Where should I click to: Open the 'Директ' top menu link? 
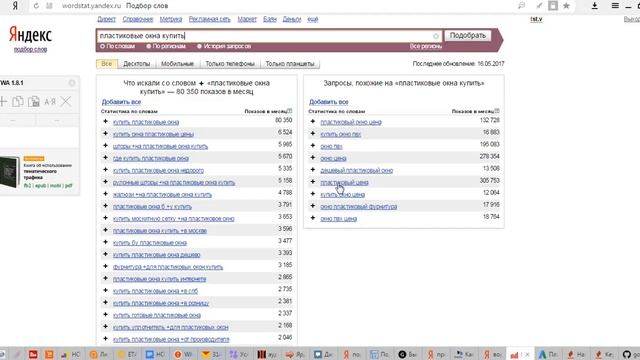pyautogui.click(x=107, y=19)
